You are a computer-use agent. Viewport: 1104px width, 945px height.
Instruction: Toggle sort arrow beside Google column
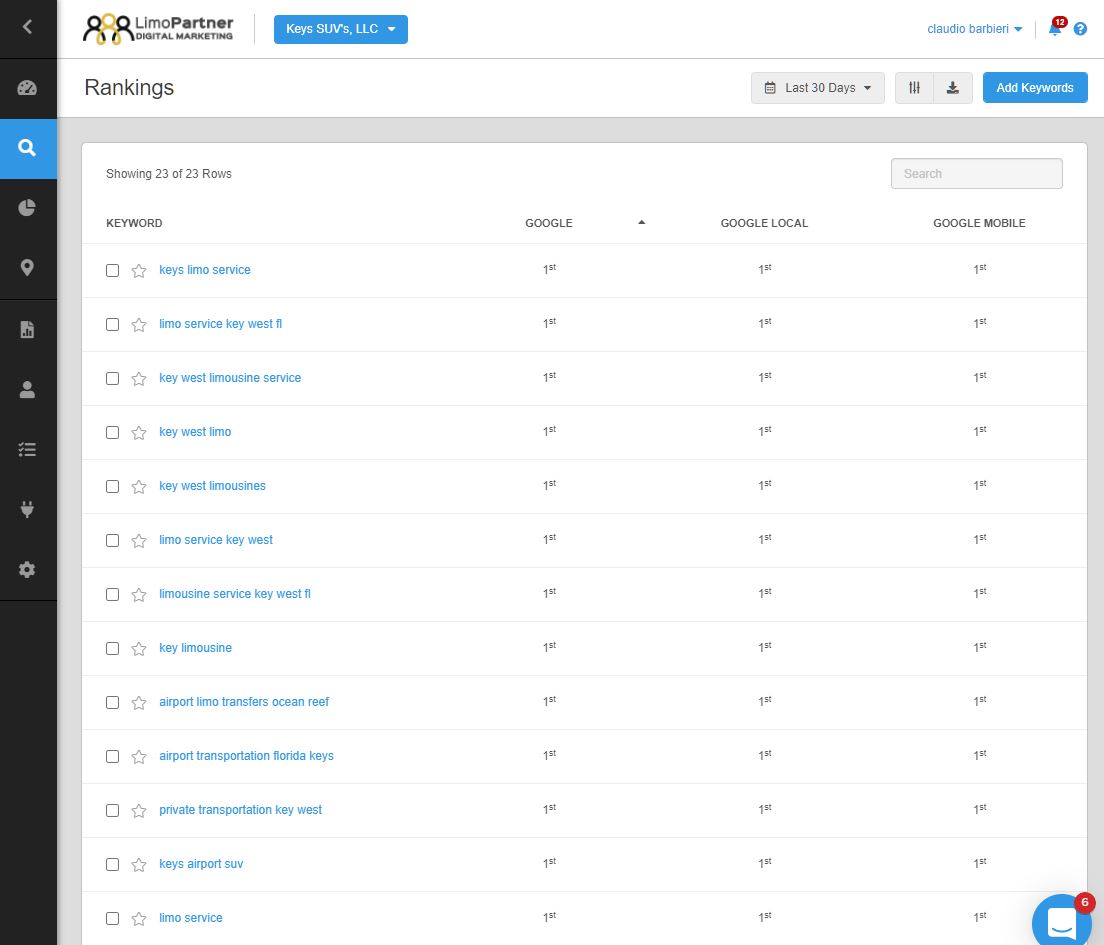[x=641, y=223]
